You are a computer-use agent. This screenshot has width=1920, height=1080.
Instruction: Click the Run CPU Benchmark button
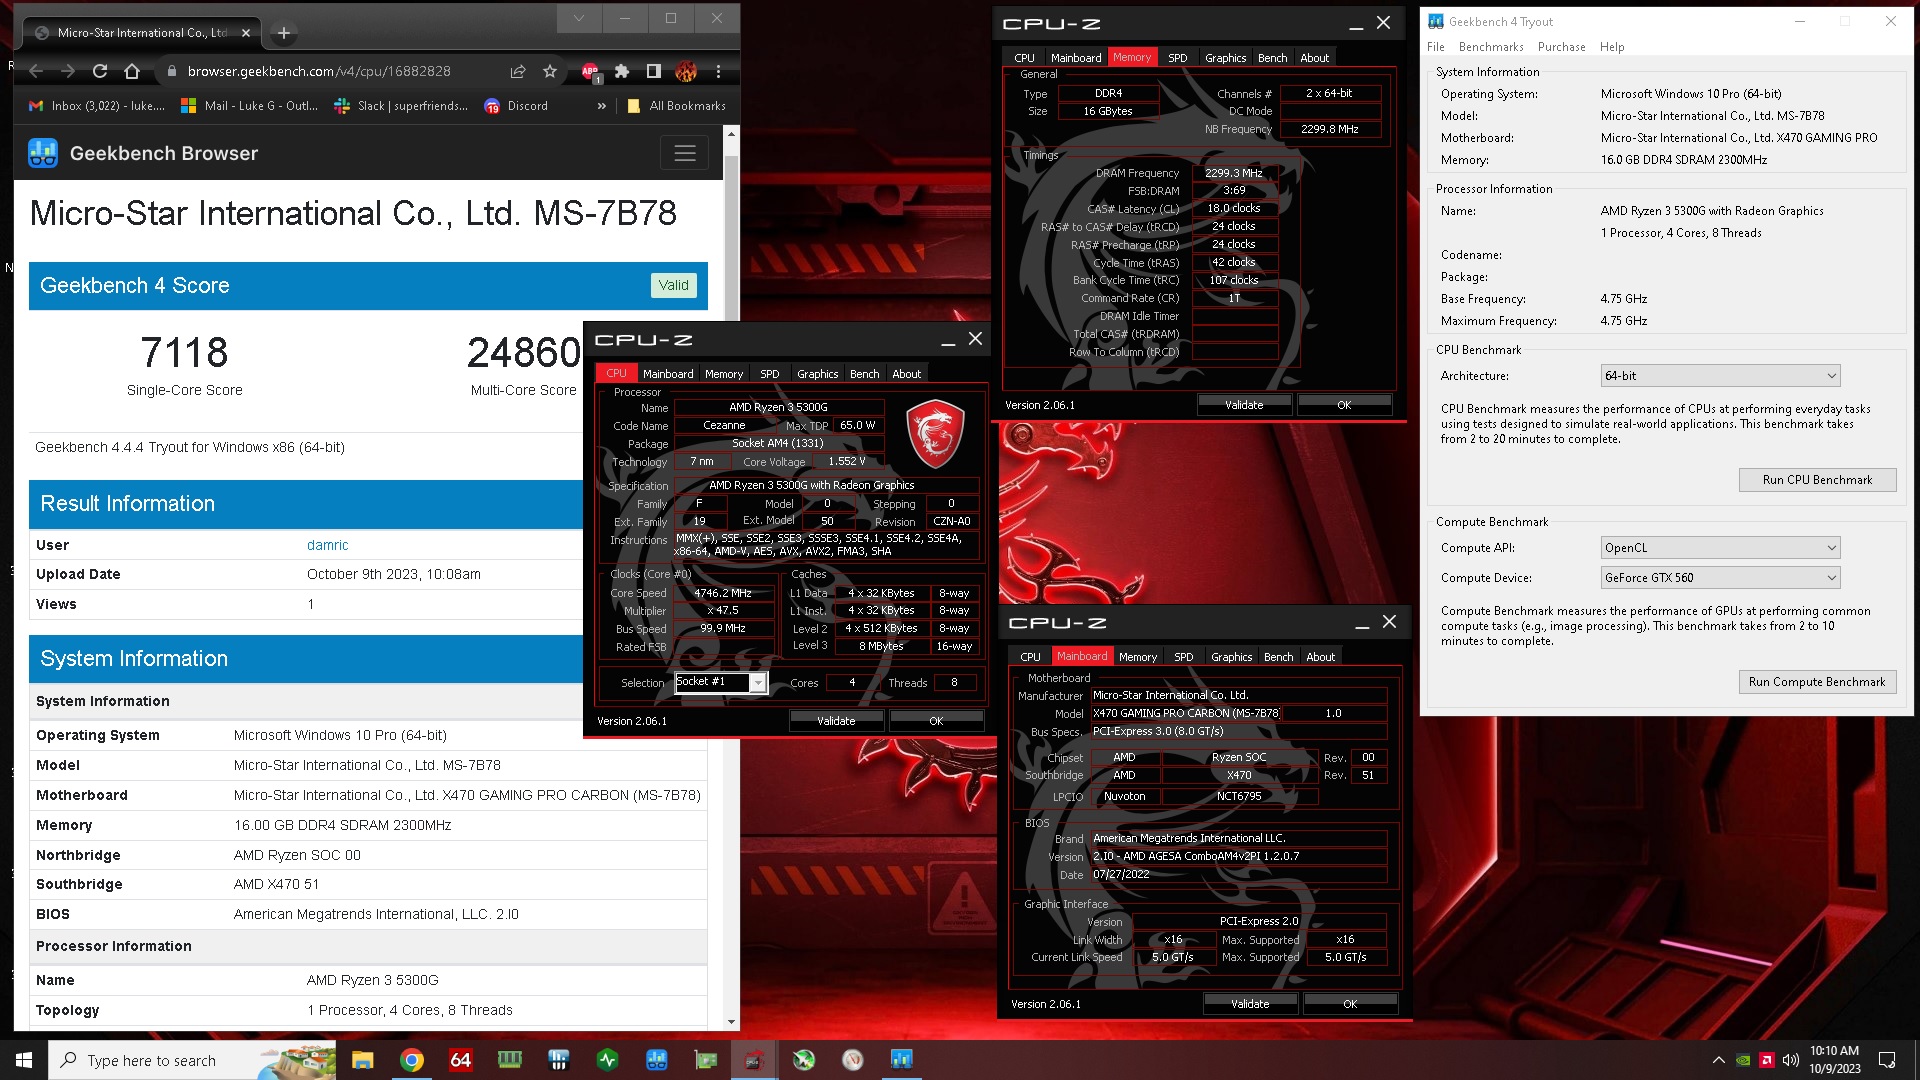[1817, 480]
